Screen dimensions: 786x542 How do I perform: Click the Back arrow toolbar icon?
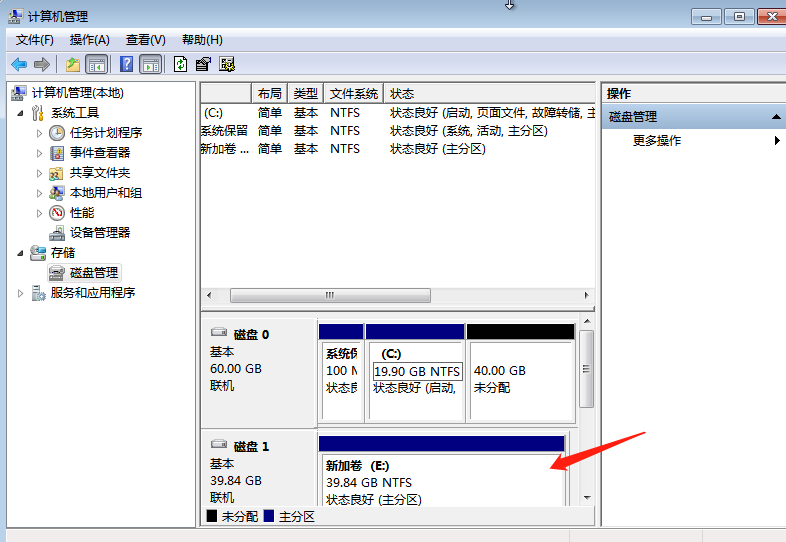coord(19,64)
